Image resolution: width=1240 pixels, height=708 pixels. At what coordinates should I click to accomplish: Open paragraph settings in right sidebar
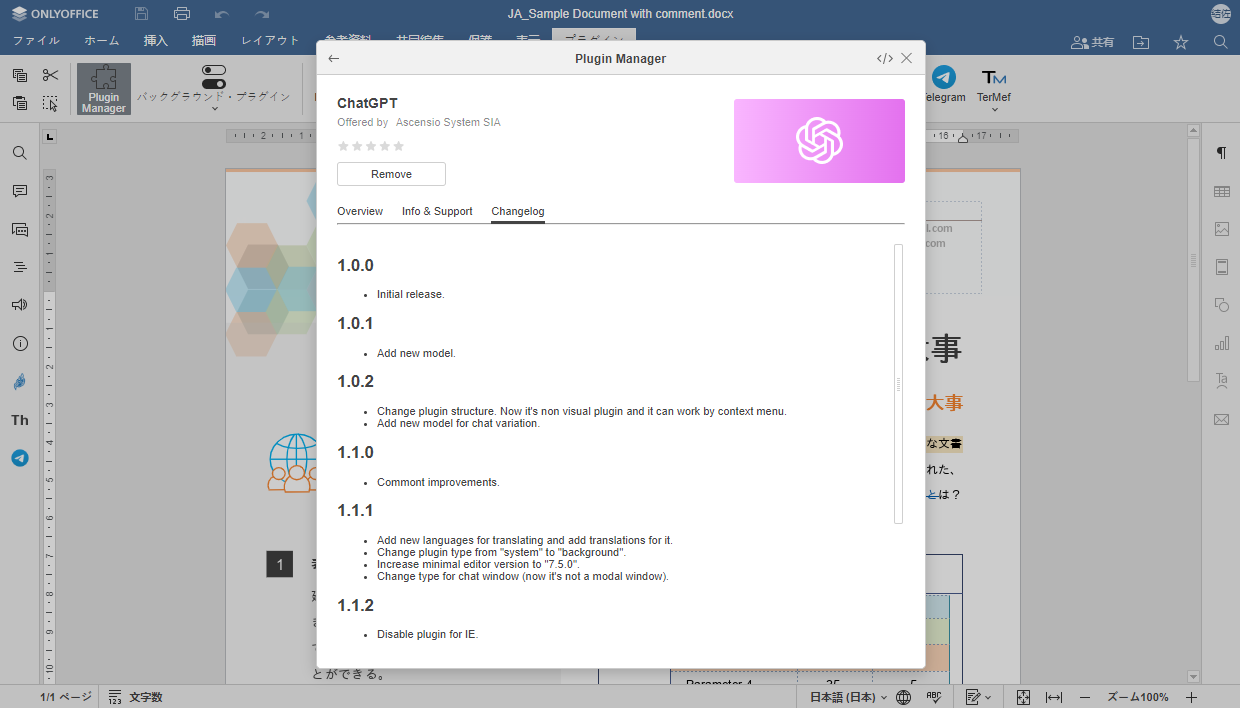[x=1221, y=153]
